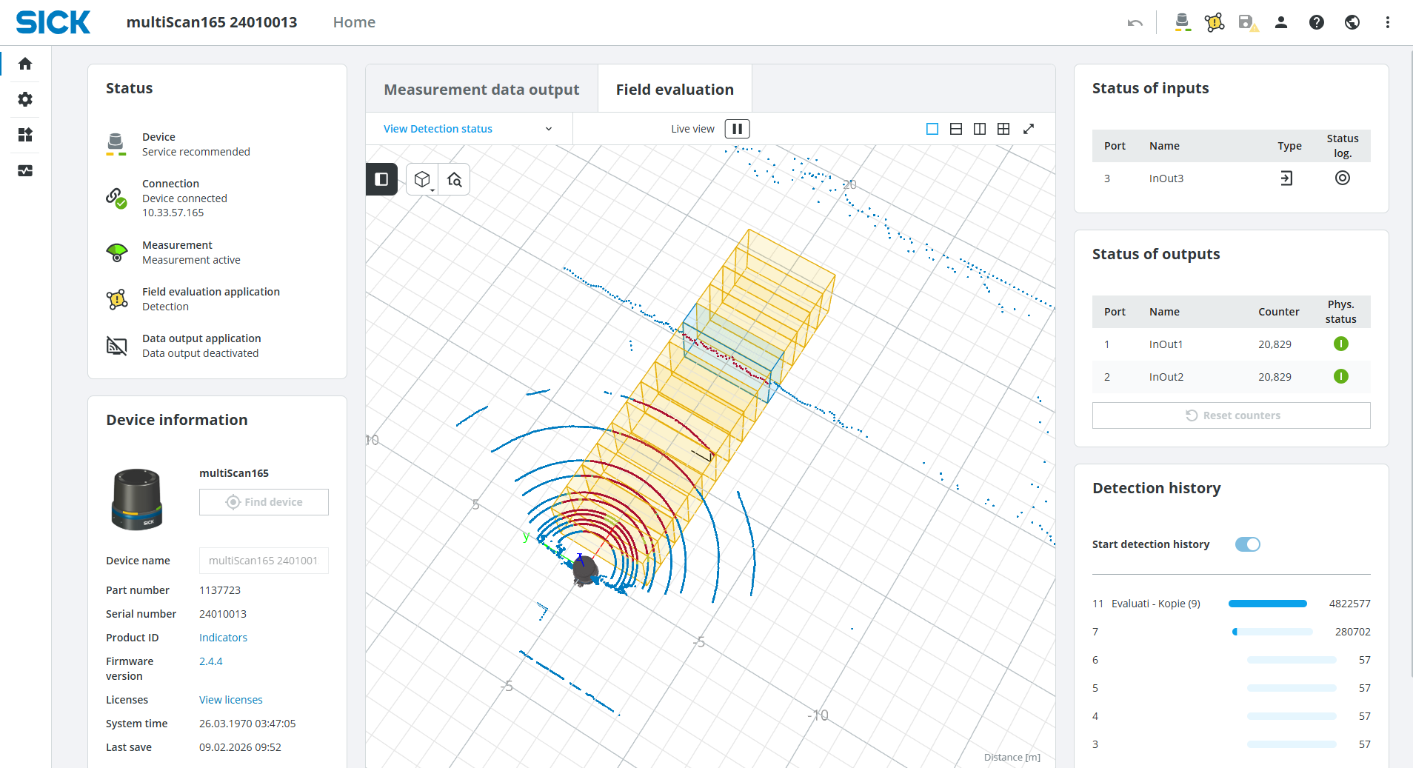The height and width of the screenshot is (768, 1413).
Task: Click the Reset counters button
Action: [x=1231, y=415]
